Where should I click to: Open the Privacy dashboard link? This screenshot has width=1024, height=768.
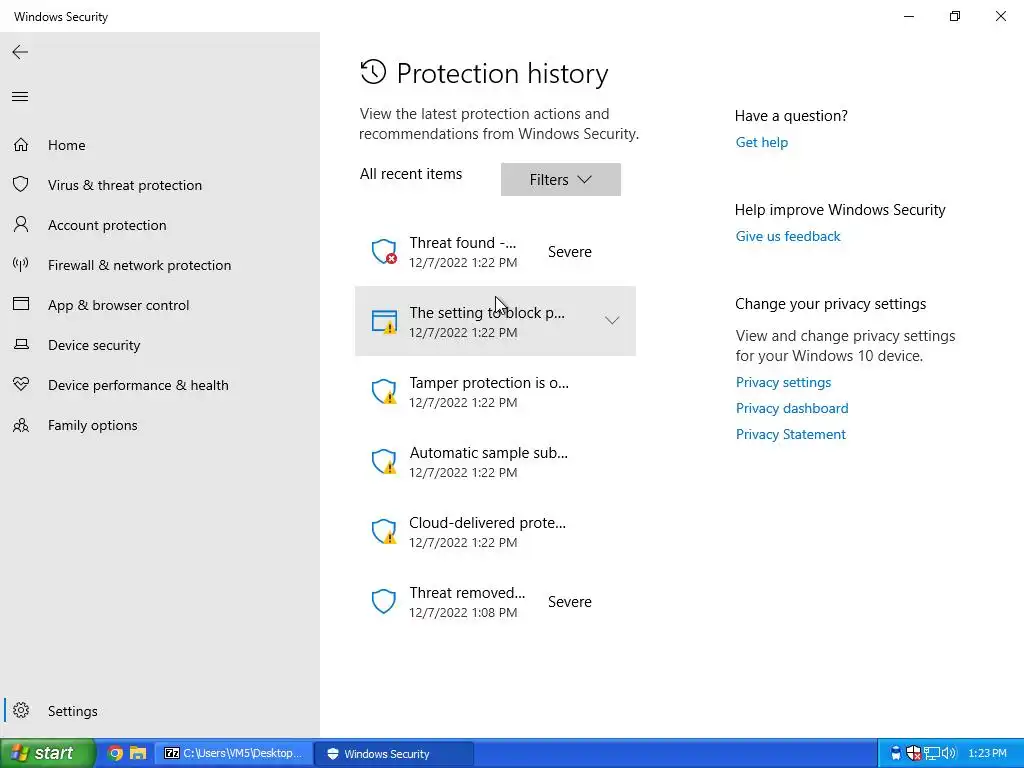pos(792,408)
